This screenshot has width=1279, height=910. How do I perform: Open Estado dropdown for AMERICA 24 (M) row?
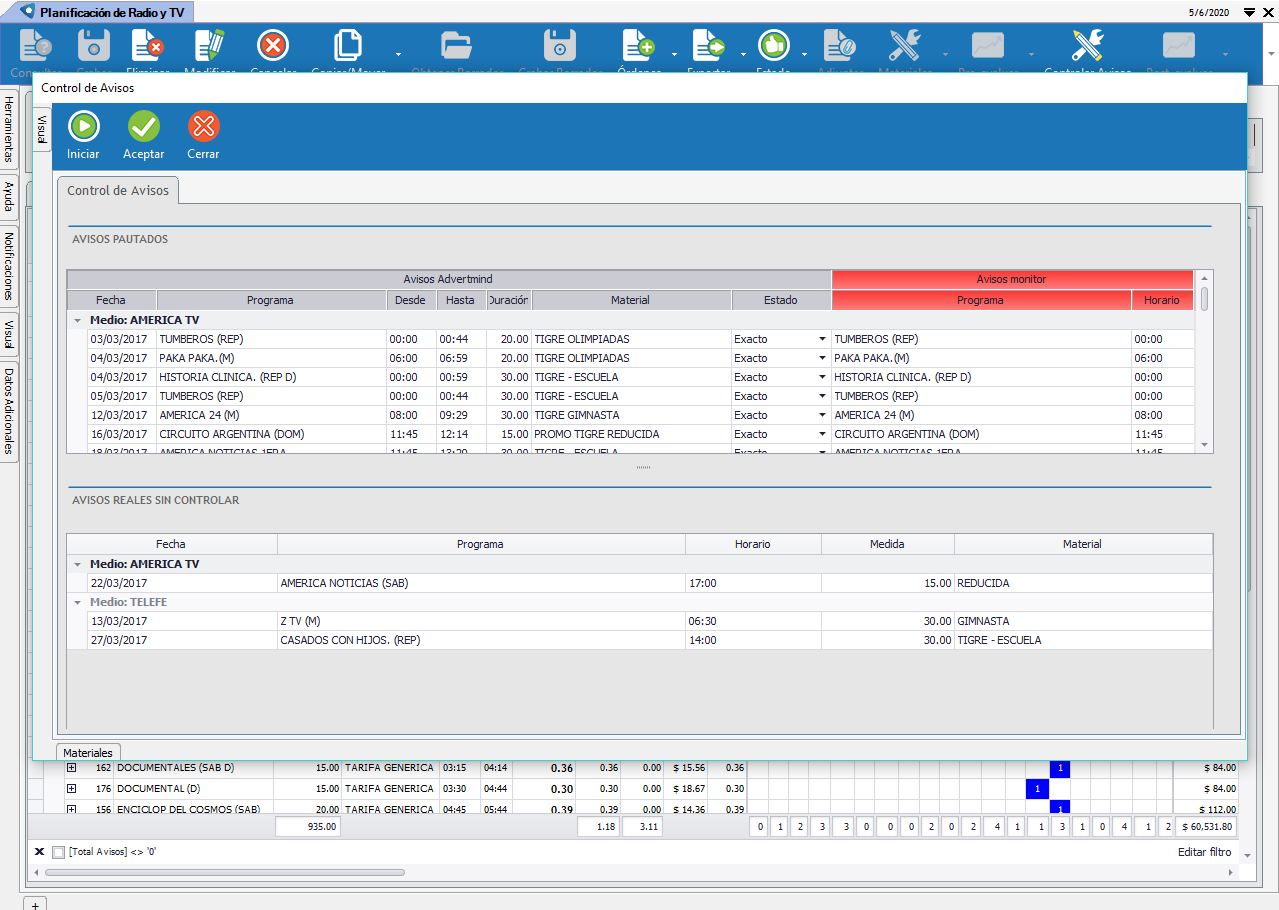click(822, 415)
